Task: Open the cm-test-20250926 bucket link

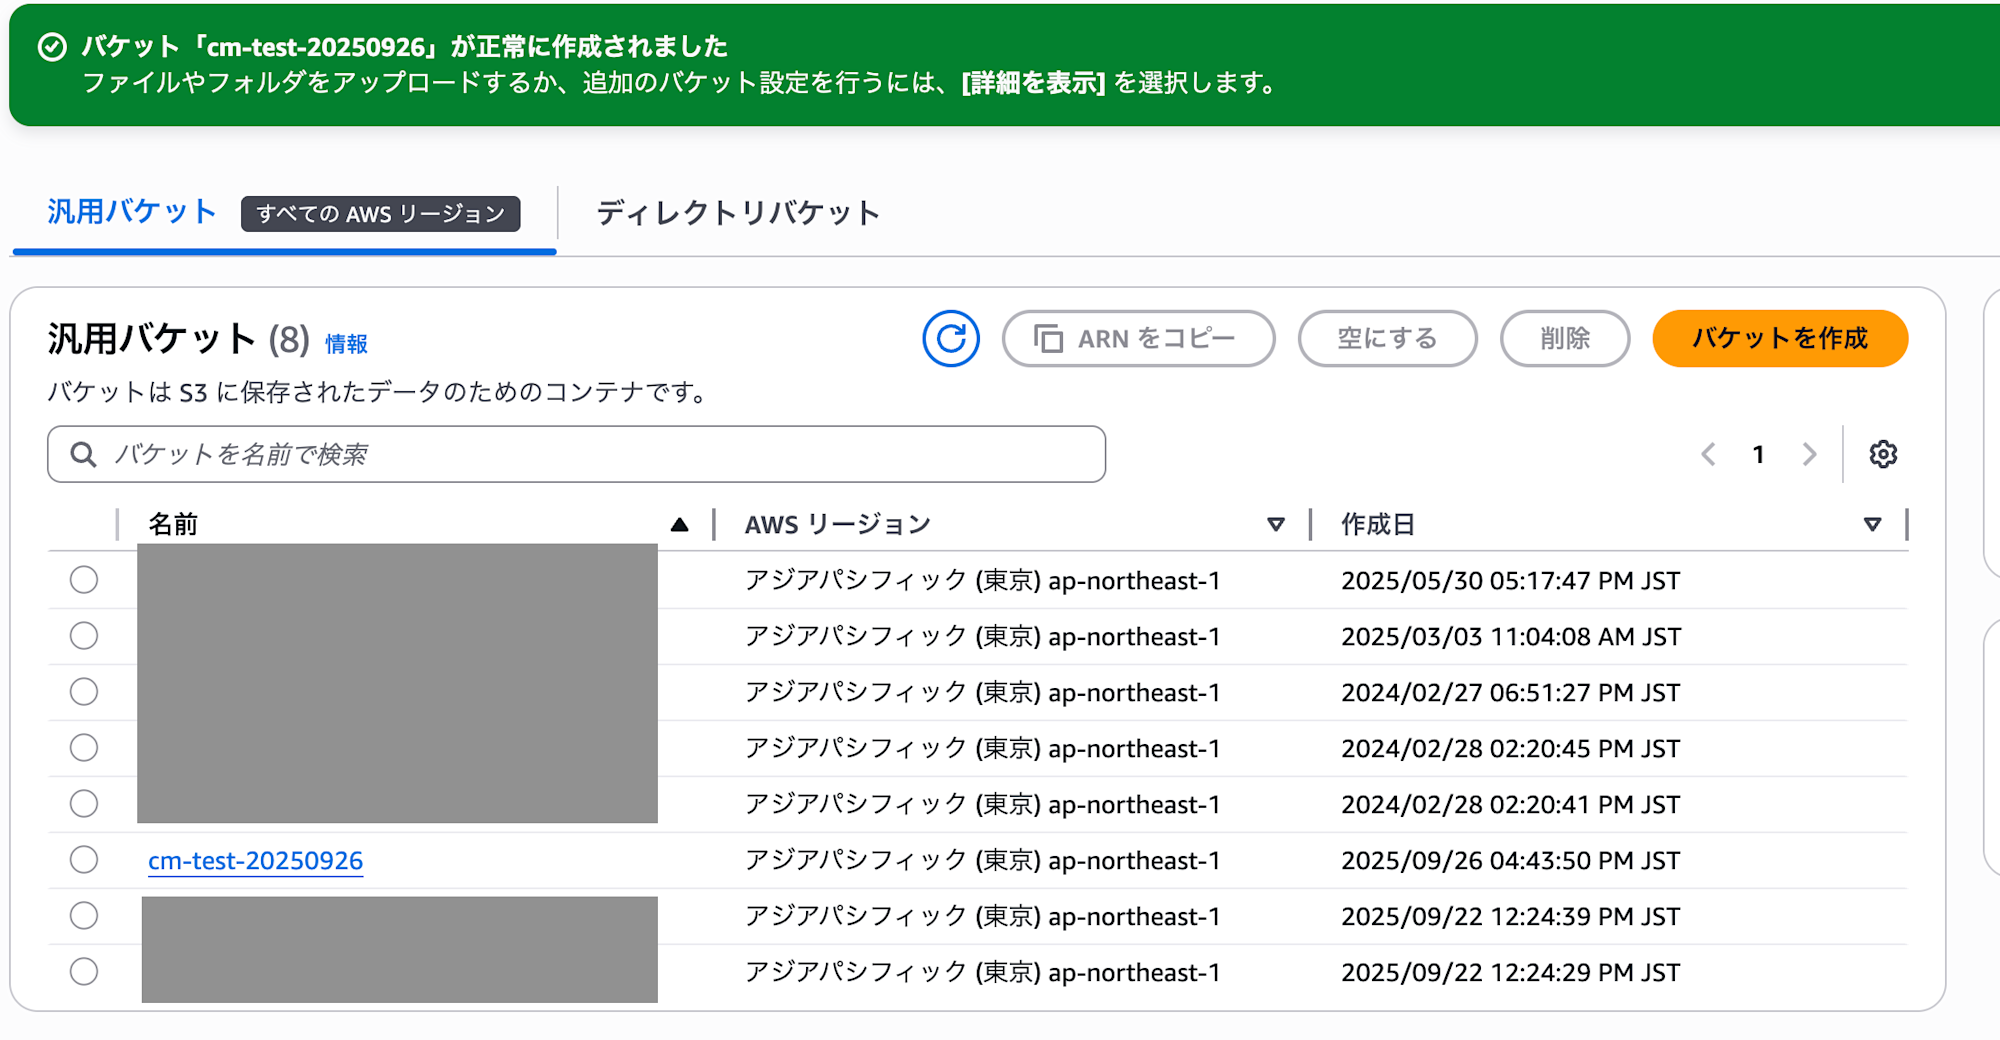Action: pos(255,861)
